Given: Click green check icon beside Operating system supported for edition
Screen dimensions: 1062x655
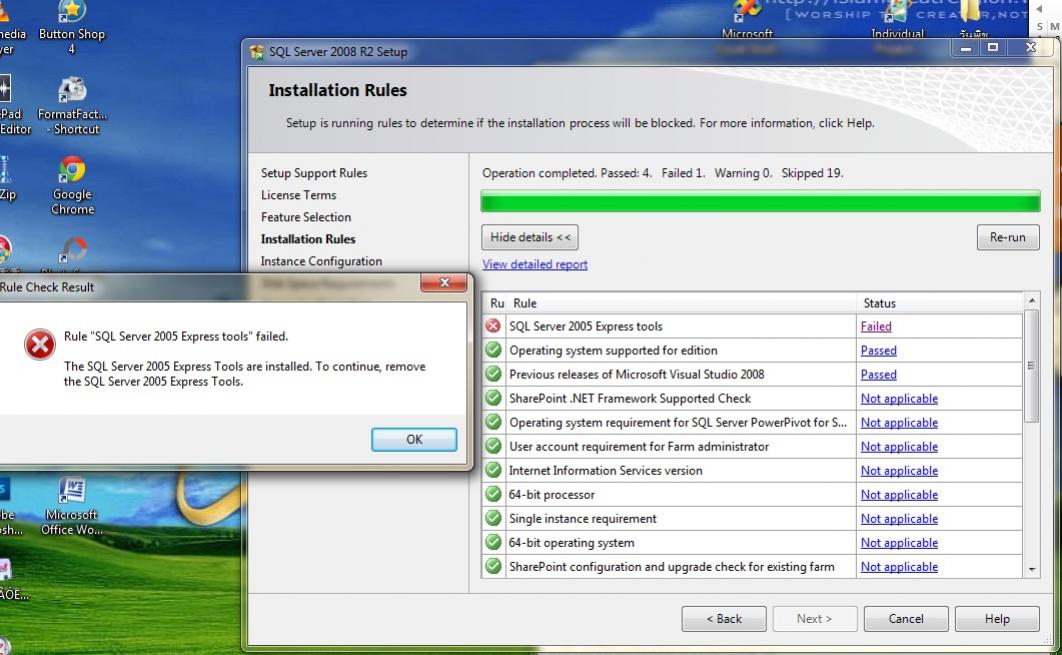Looking at the screenshot, I should (493, 350).
